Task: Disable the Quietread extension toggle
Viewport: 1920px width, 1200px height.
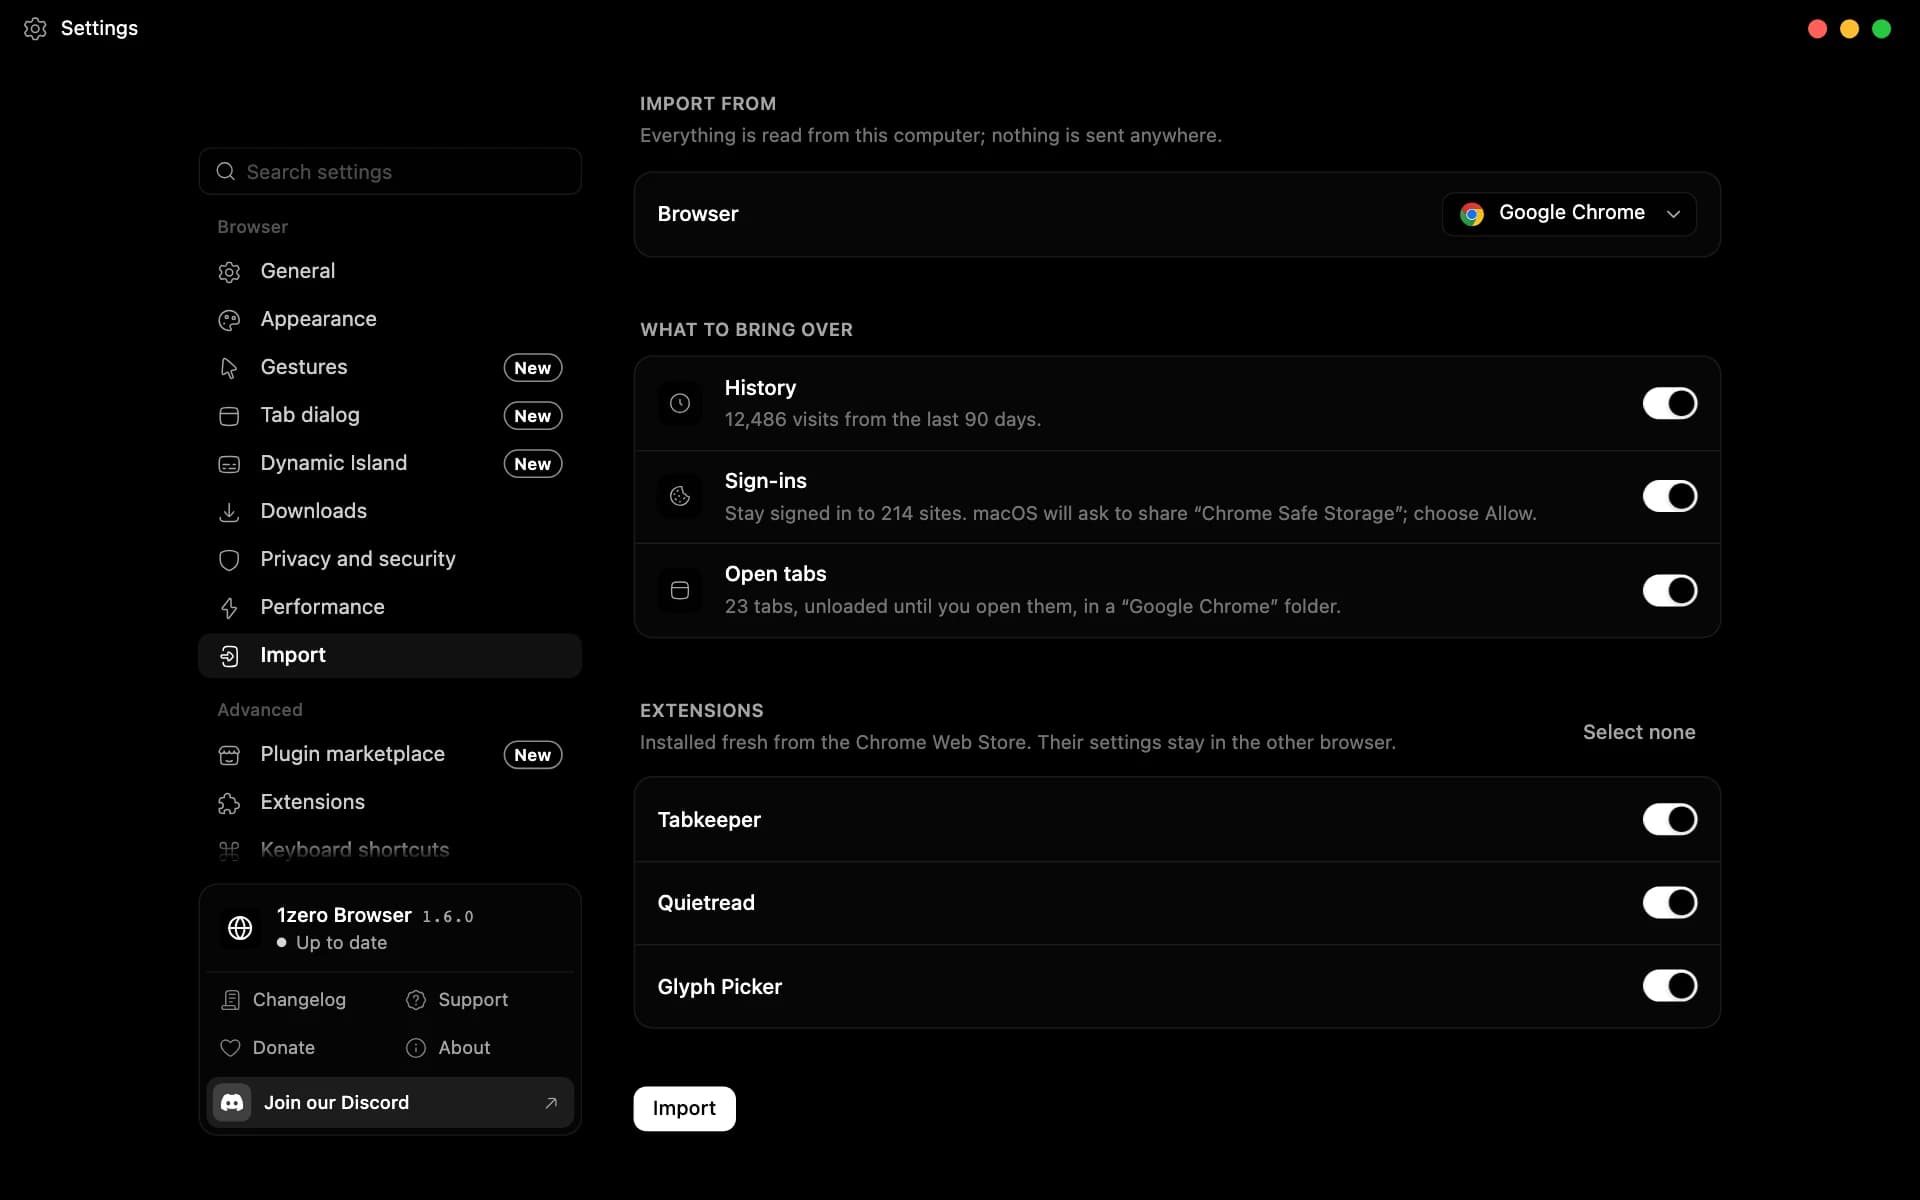Action: [1670, 902]
